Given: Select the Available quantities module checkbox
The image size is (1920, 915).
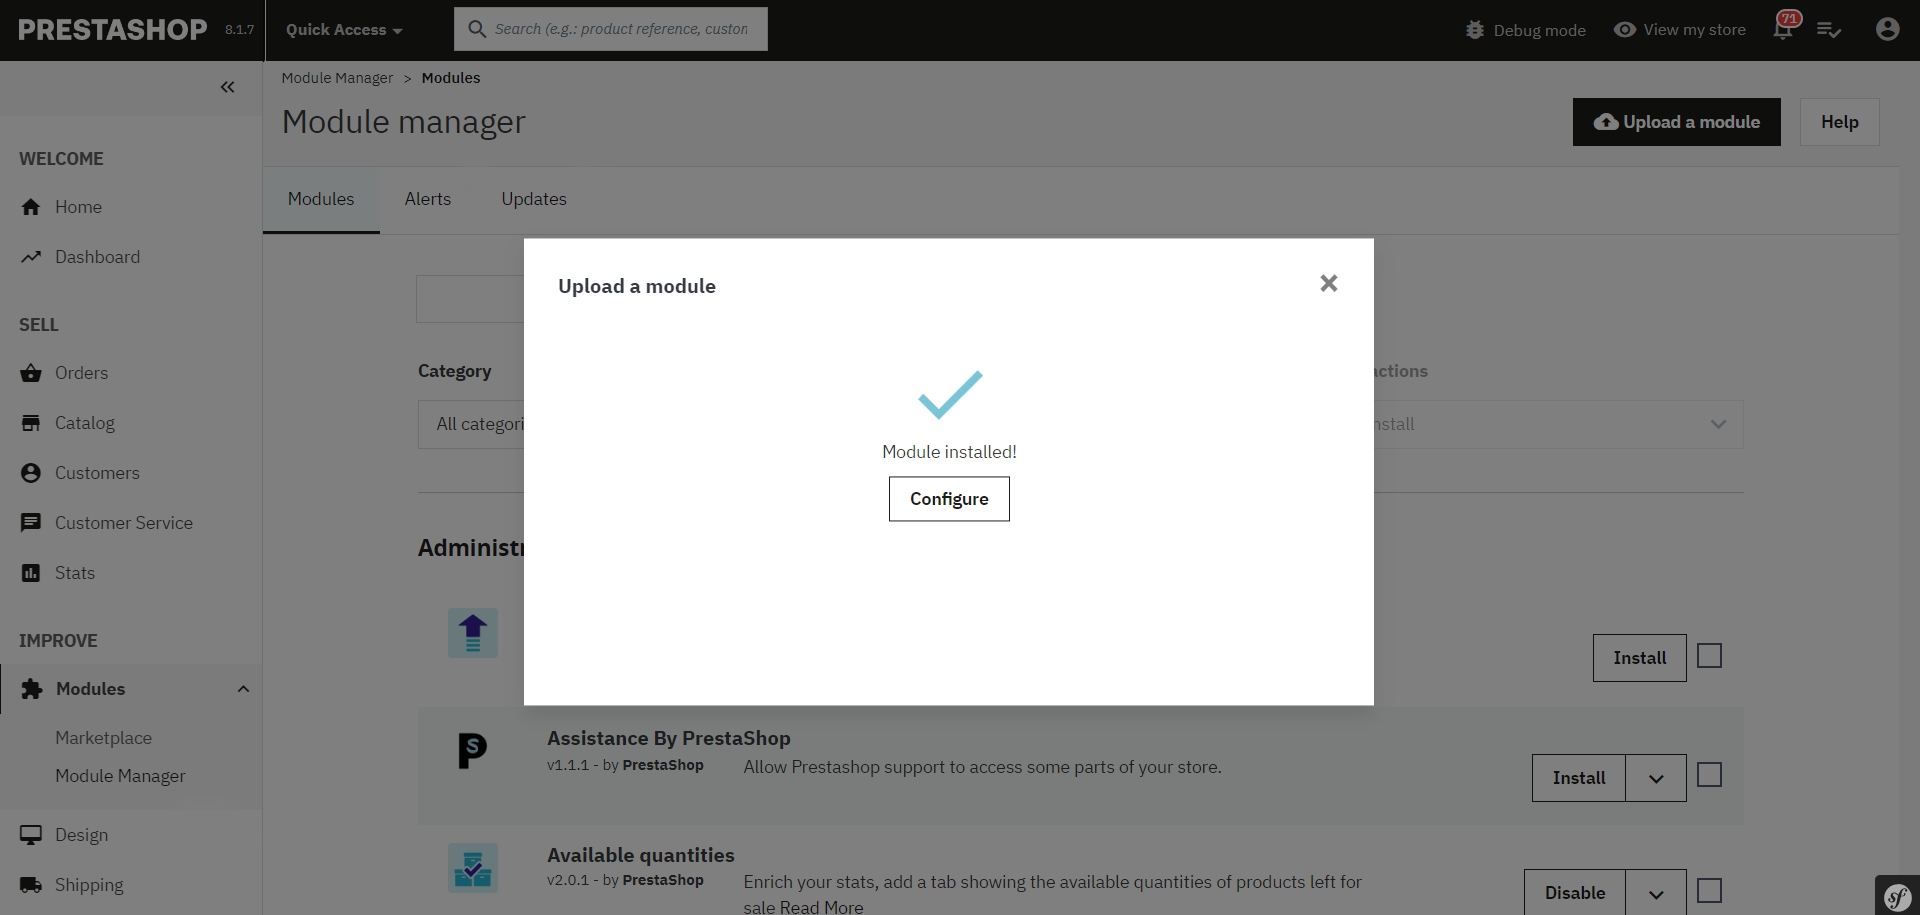Looking at the screenshot, I should (1710, 890).
